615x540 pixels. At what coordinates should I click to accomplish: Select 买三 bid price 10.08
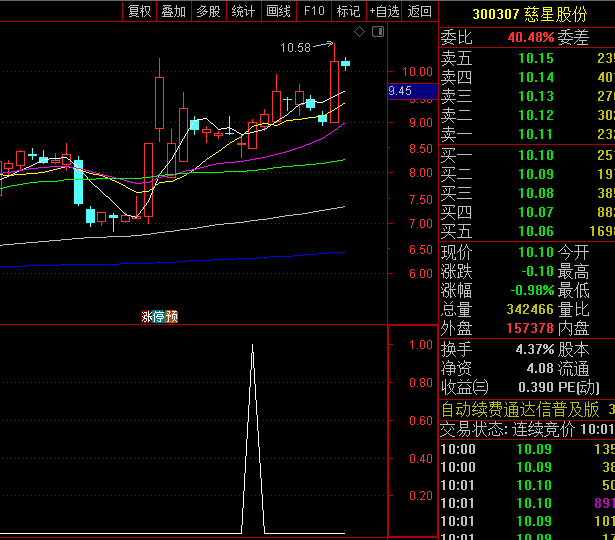pos(536,193)
